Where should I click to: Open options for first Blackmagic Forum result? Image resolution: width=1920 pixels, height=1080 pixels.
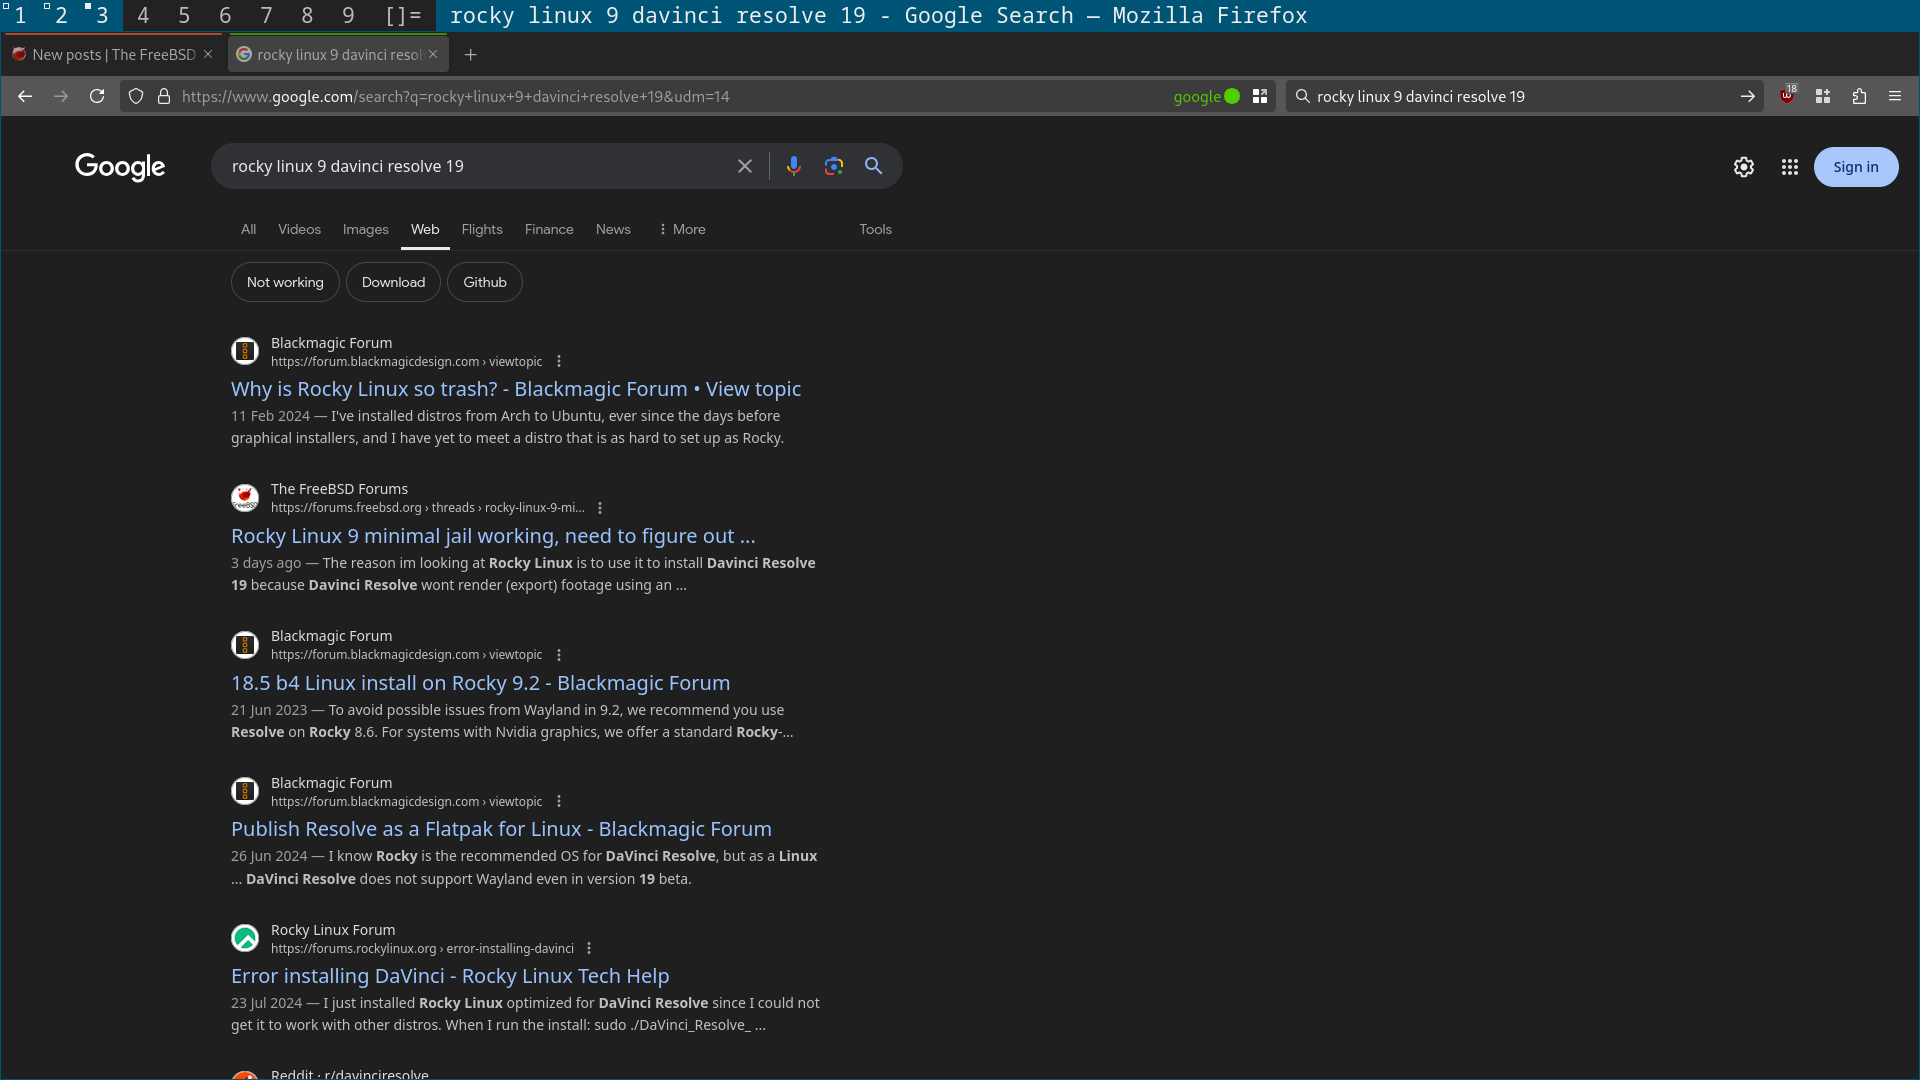[559, 361]
